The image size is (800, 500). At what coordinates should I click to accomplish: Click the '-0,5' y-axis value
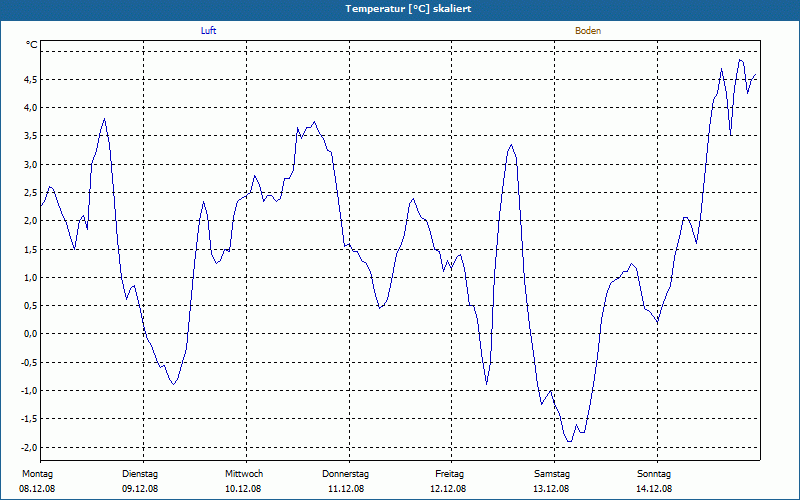click(29, 362)
